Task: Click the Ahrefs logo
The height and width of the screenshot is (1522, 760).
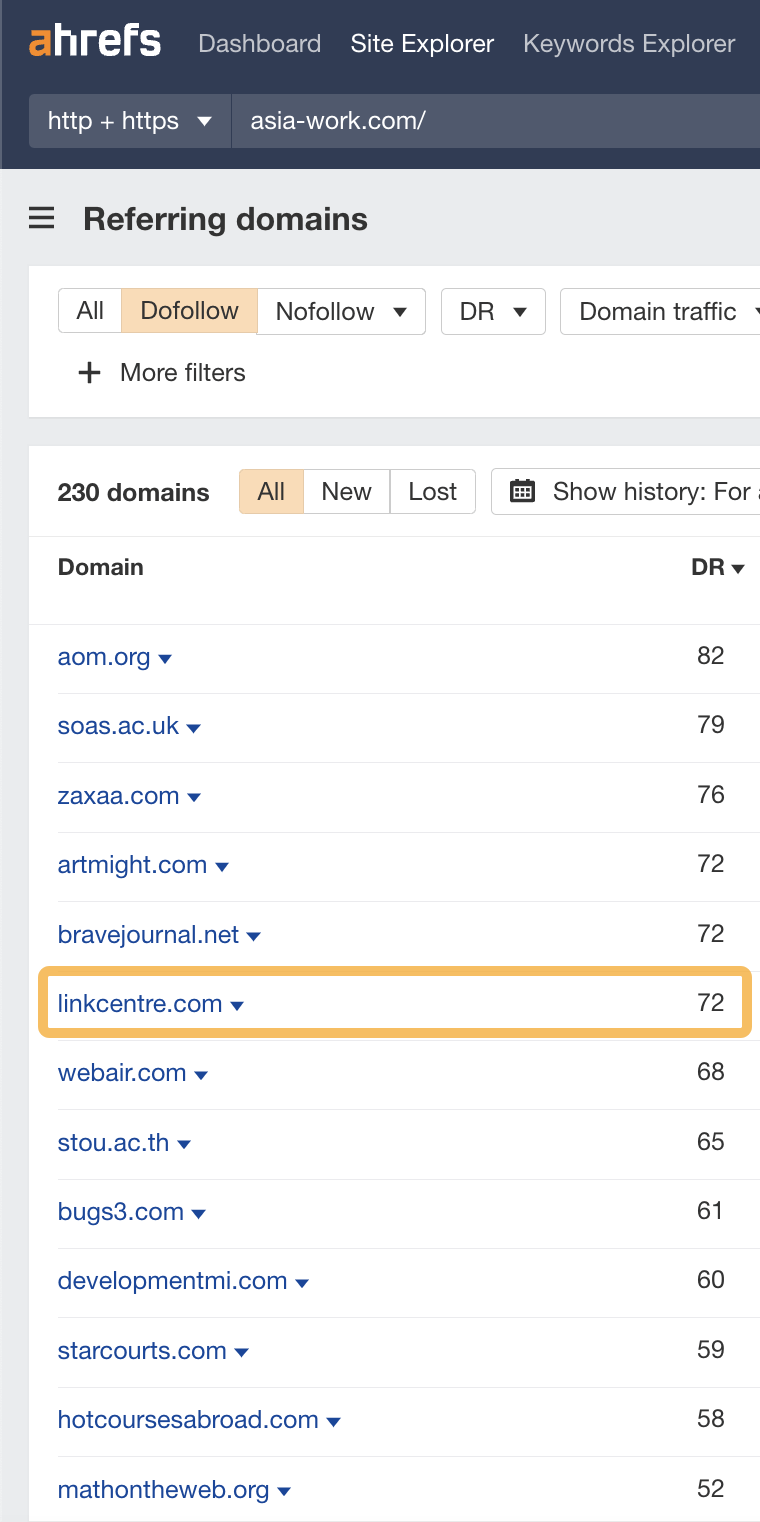Action: click(95, 43)
